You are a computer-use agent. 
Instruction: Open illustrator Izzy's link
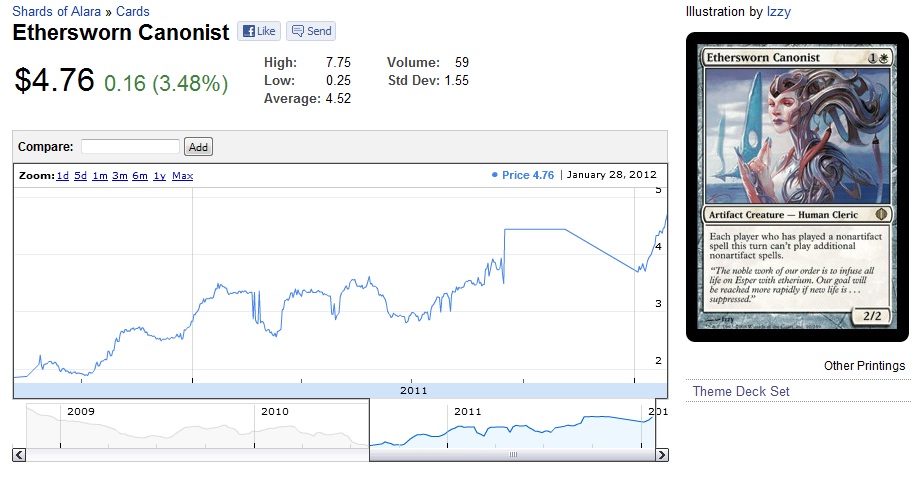[778, 12]
